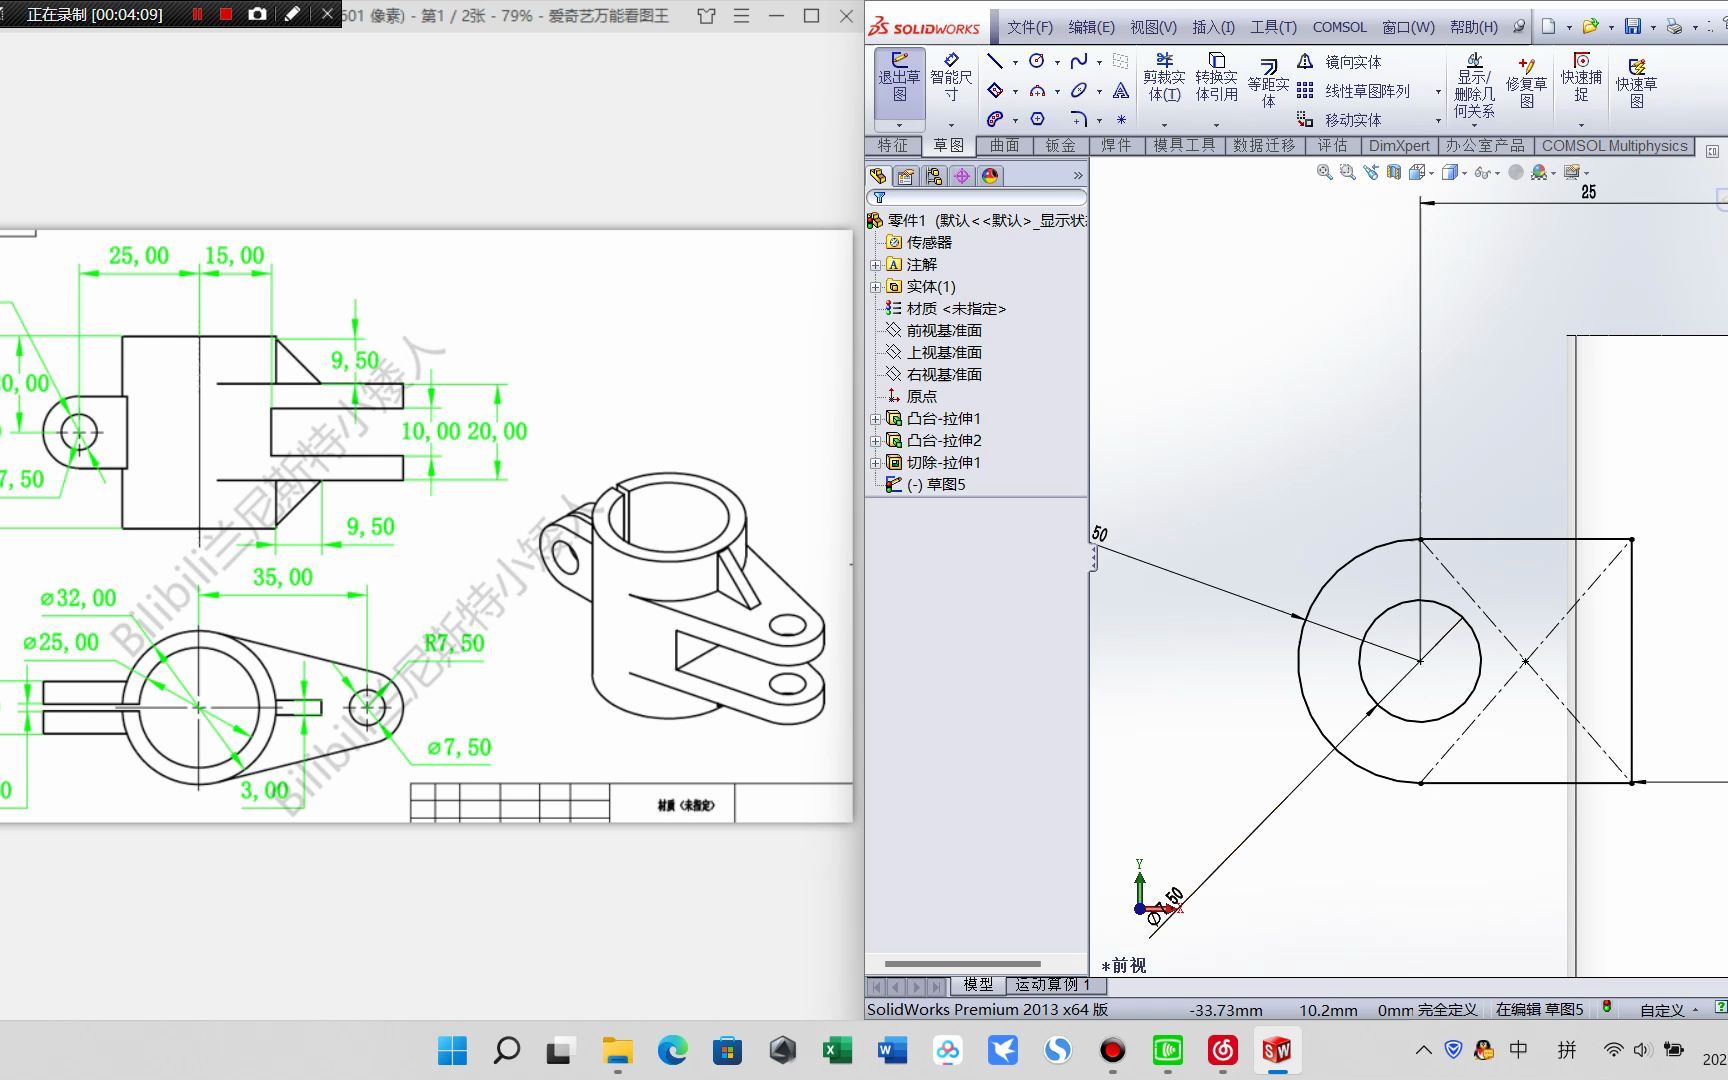Click the 等距实体 Offset Entities tool

point(1267,80)
